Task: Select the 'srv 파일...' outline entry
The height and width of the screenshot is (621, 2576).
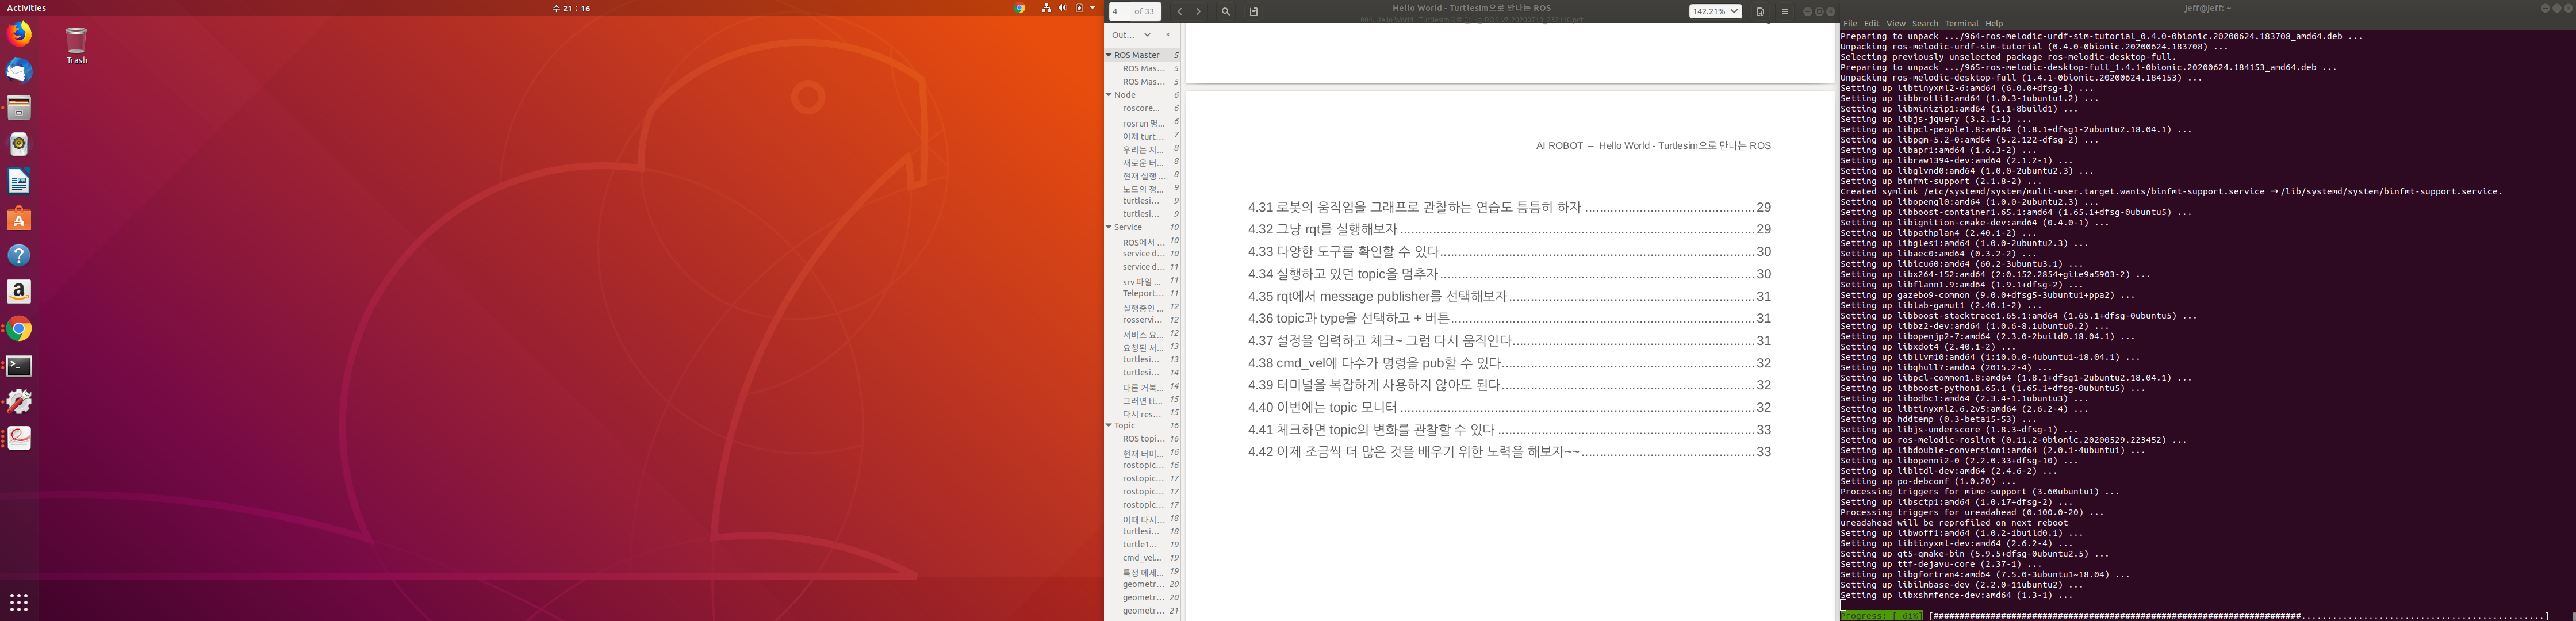Action: click(x=1142, y=281)
